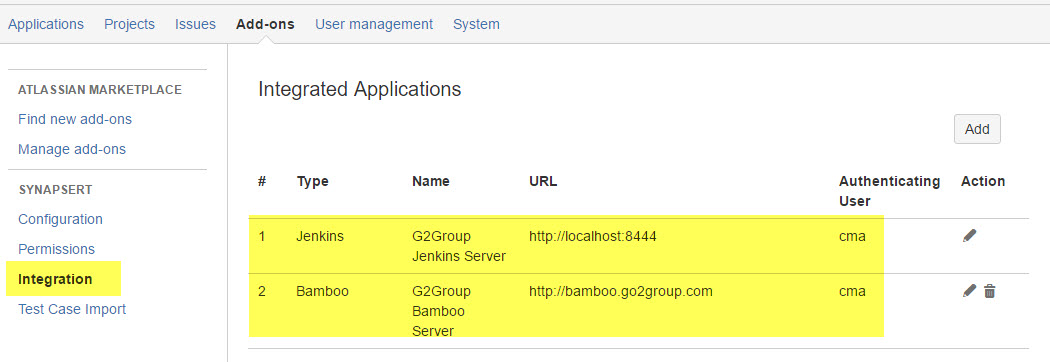
Task: Go to Manage add-ons
Action: (x=72, y=149)
